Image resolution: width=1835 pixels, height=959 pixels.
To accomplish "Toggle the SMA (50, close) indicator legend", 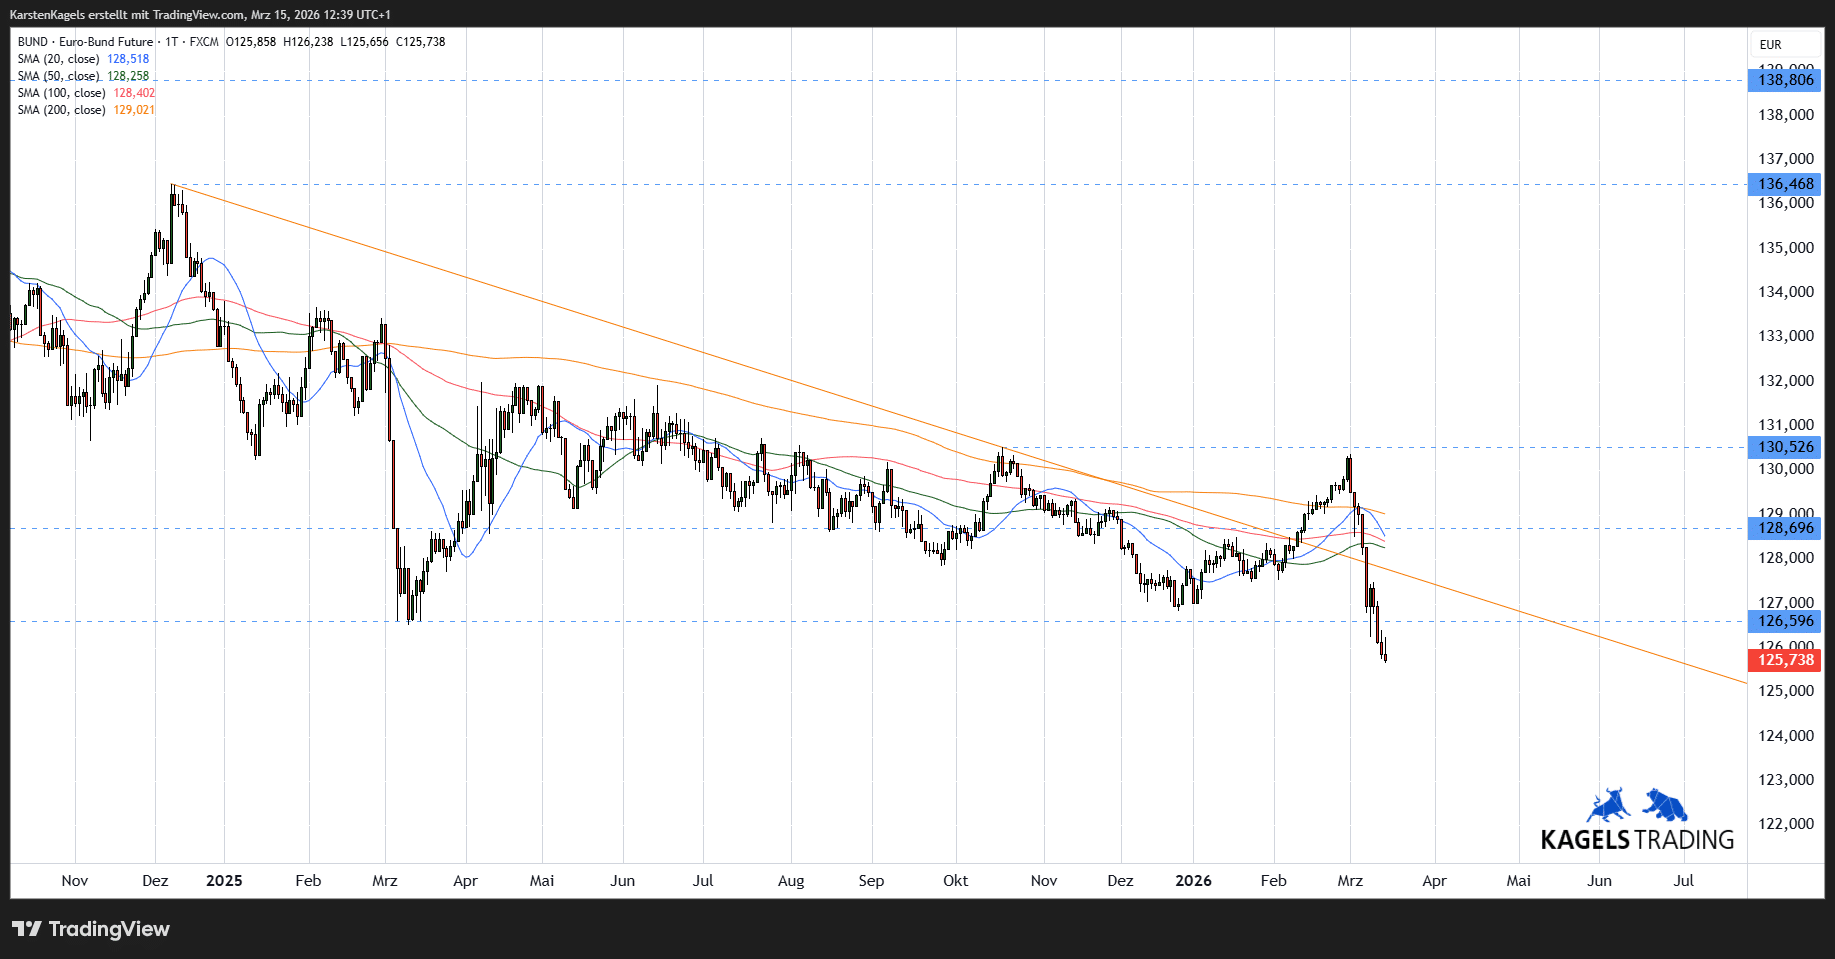I will coord(59,76).
